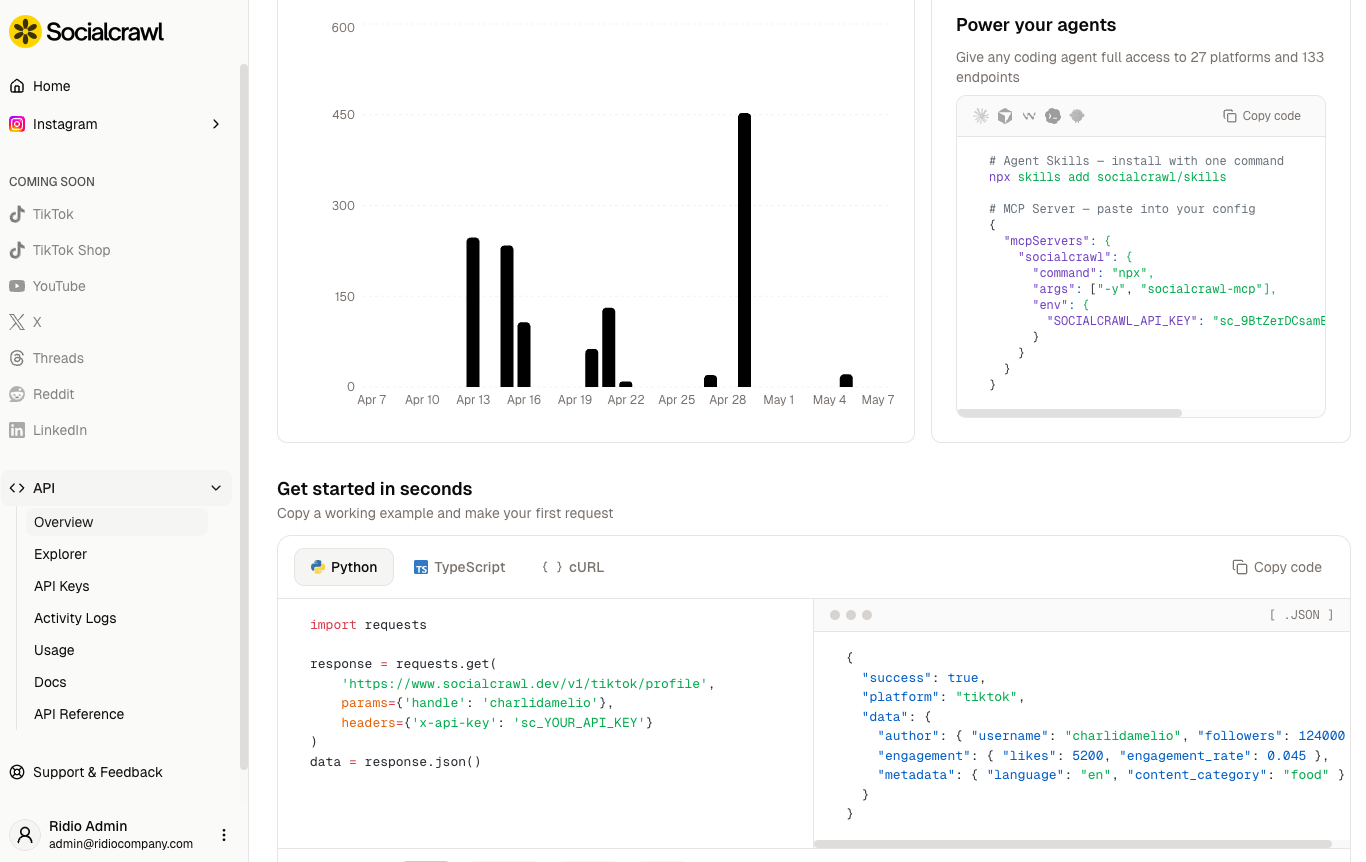The width and height of the screenshot is (1366, 862).
Task: Click the "Get started in seconds" heading
Action: click(375, 489)
